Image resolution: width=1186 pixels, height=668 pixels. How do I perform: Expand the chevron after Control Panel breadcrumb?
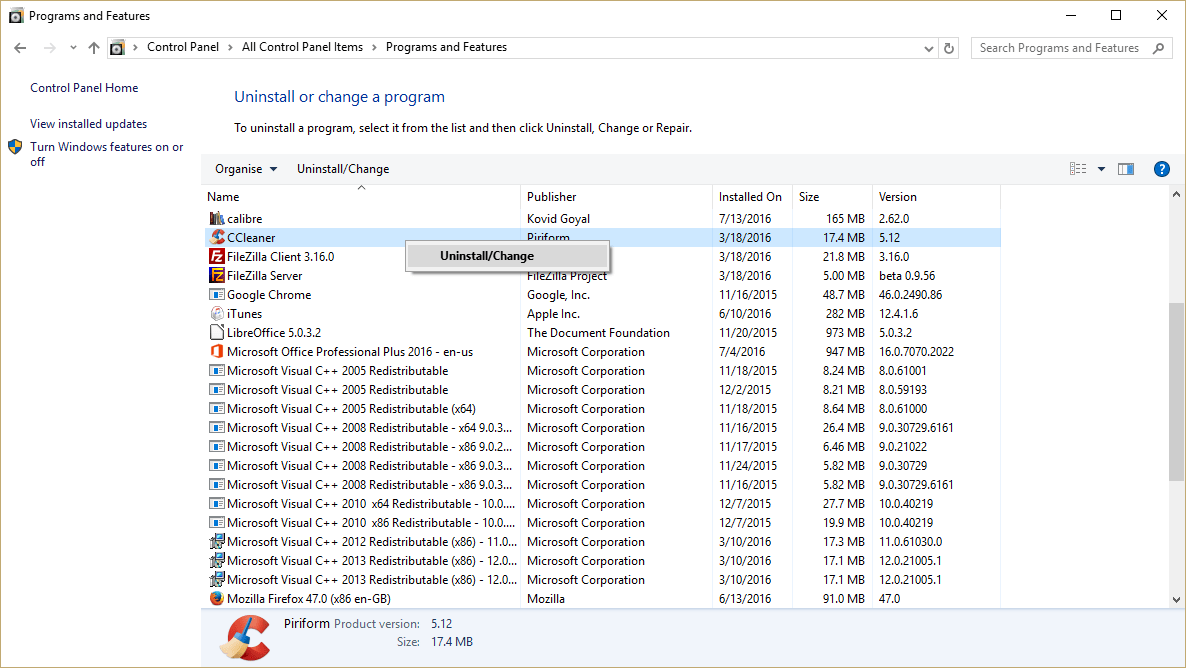(x=231, y=48)
